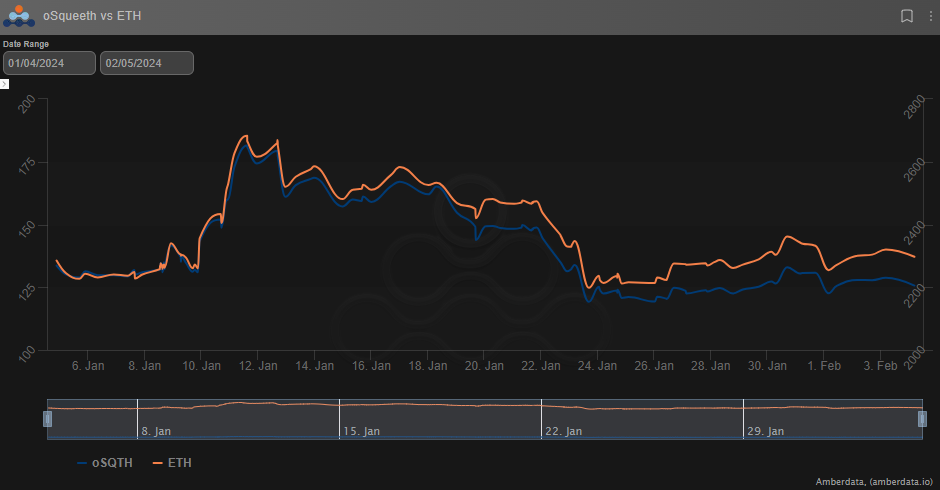Click the 150 left axis value
Screen dimensions: 940x490
pos(27,229)
